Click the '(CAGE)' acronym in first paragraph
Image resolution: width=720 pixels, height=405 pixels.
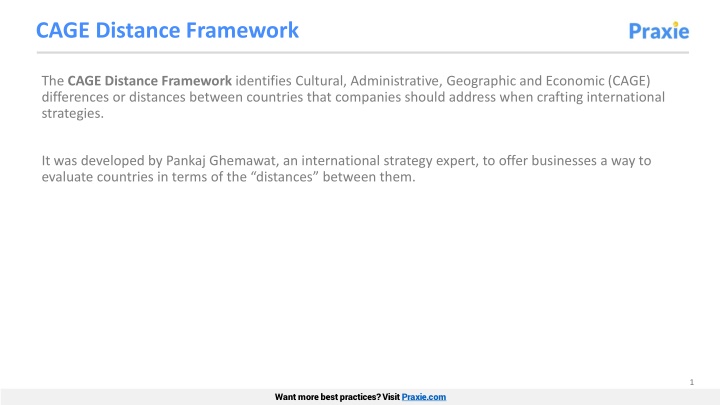[629, 81]
